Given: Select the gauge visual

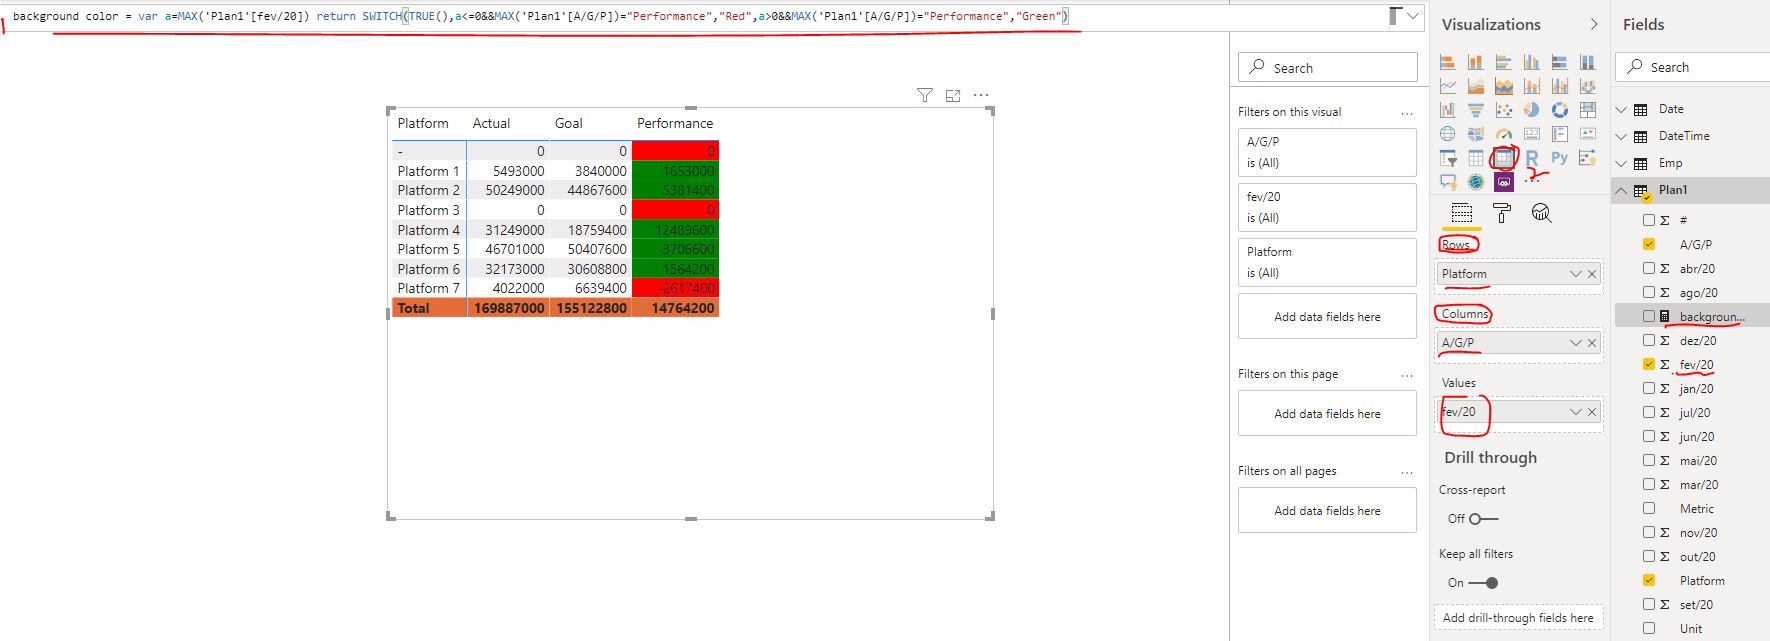Looking at the screenshot, I should click(x=1504, y=133).
